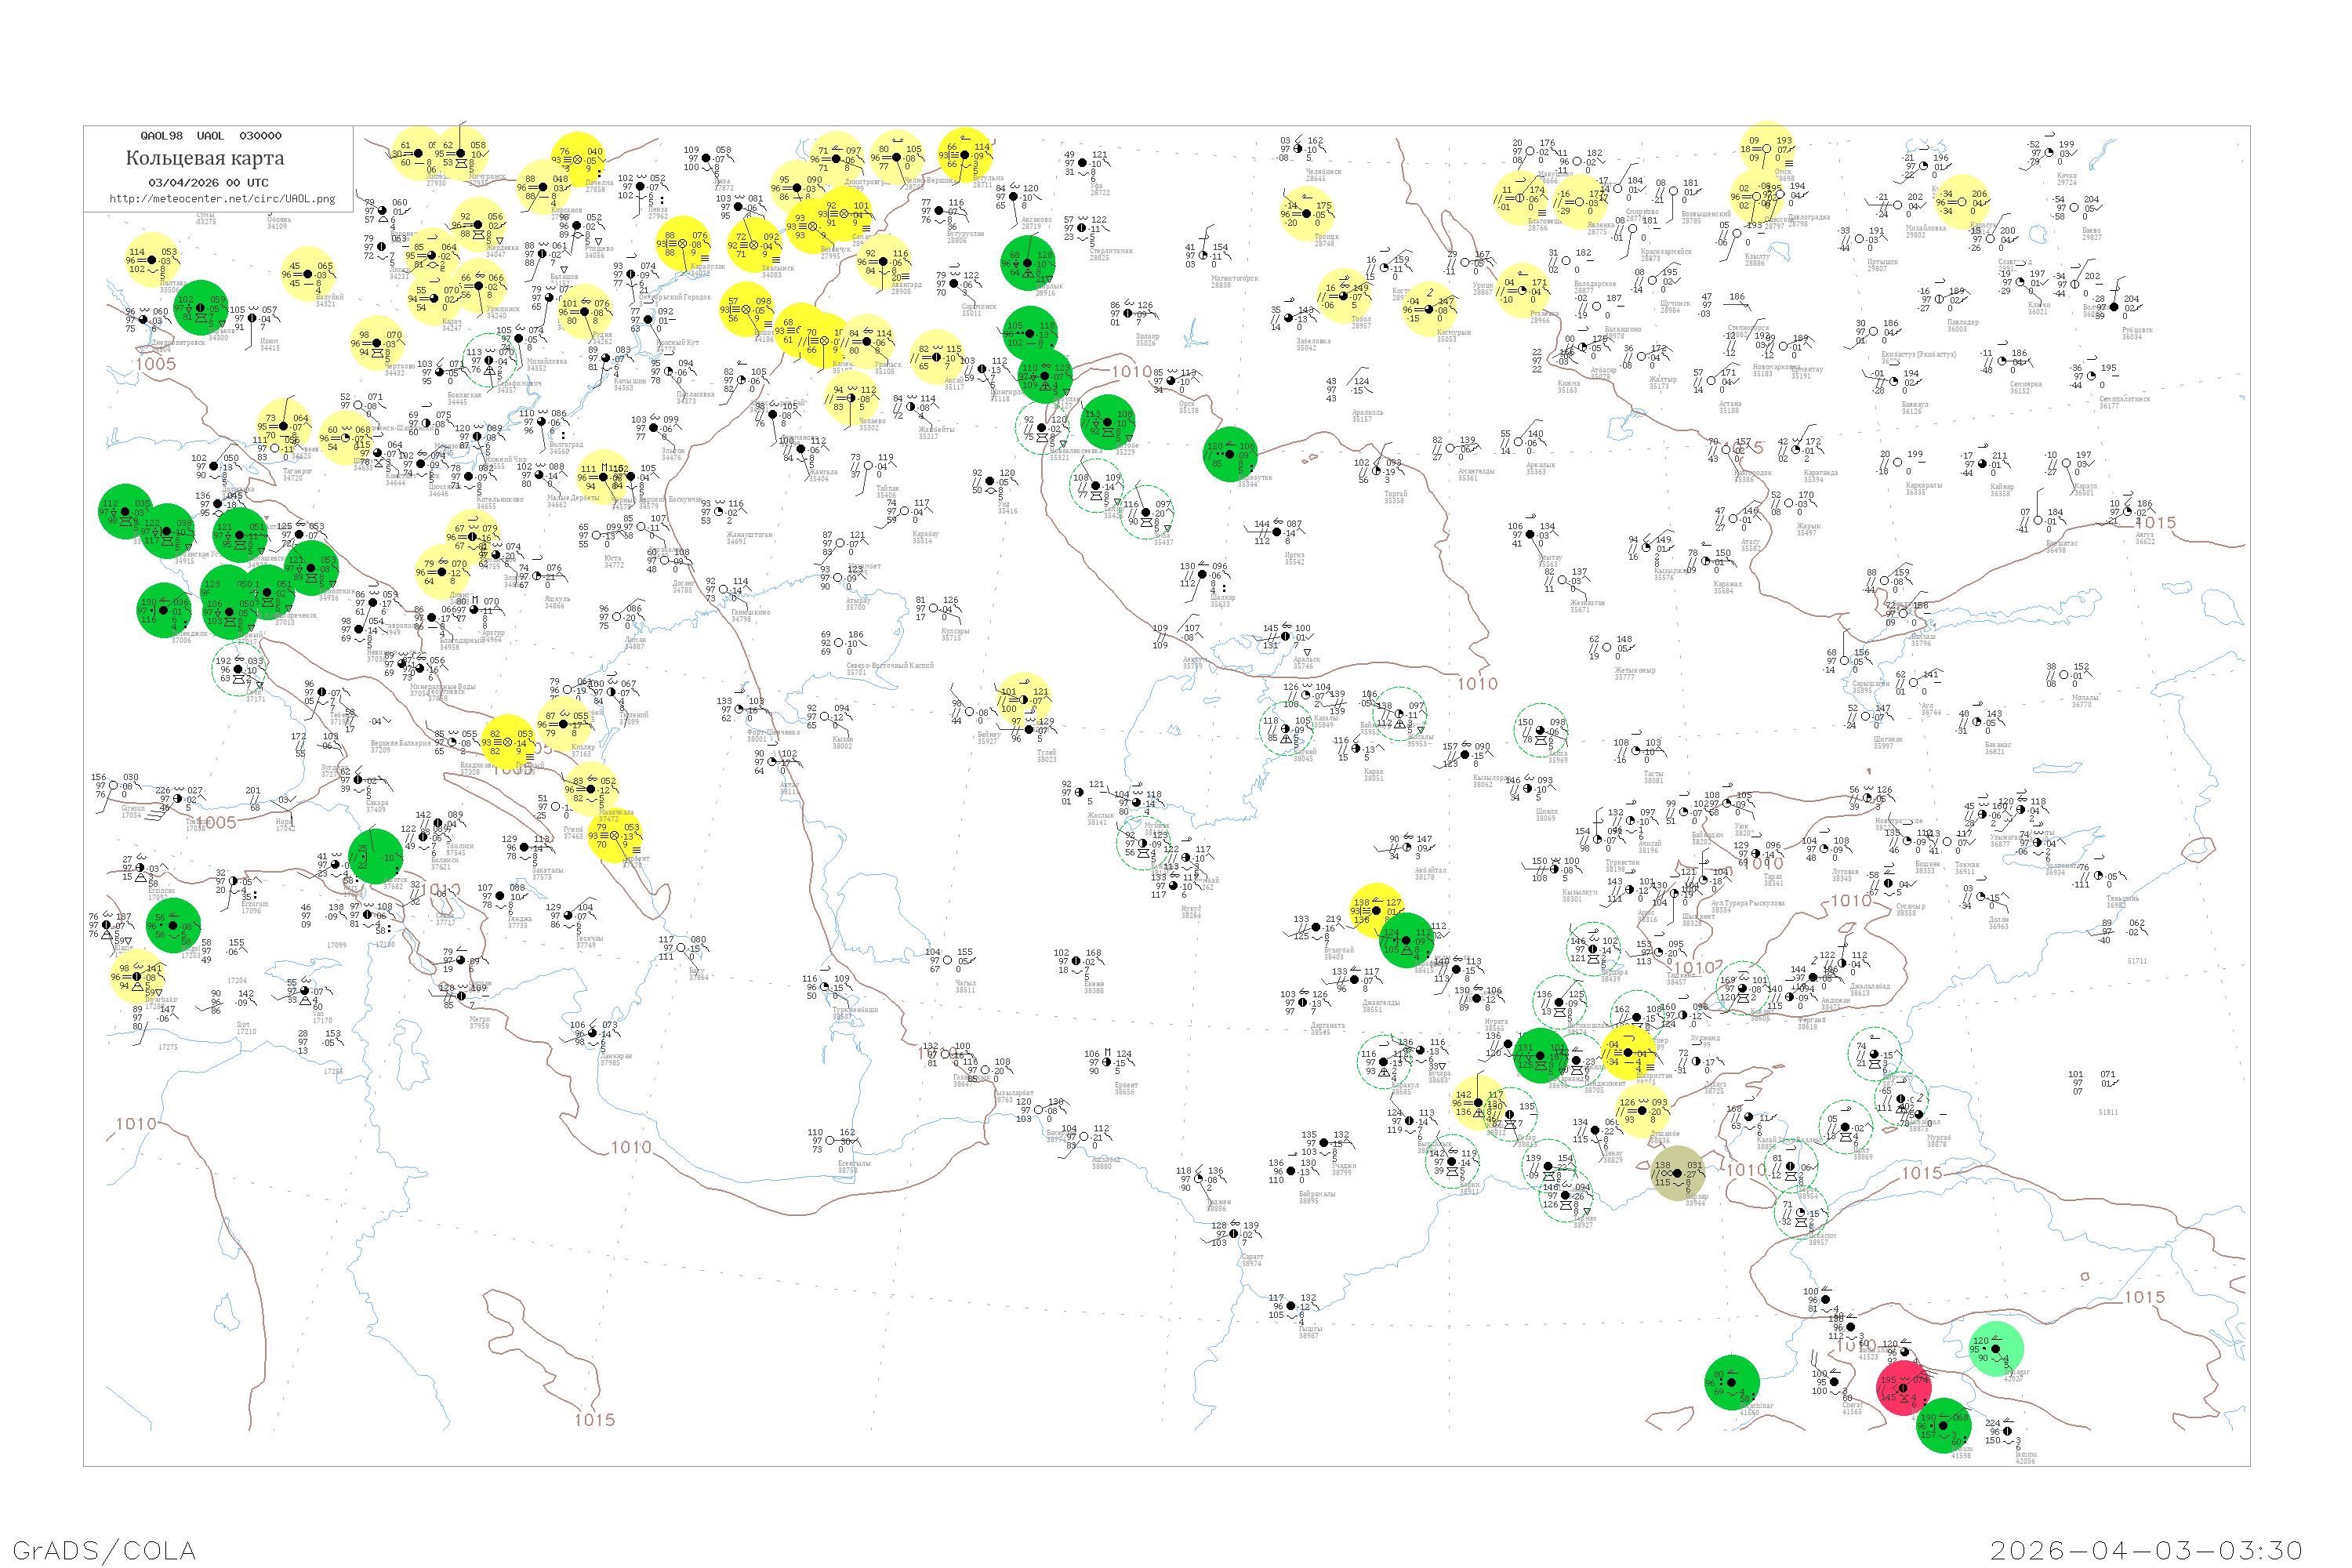Click the 03/04/2026 00 UTC date text
The width and height of the screenshot is (2352, 1568).
(208, 182)
